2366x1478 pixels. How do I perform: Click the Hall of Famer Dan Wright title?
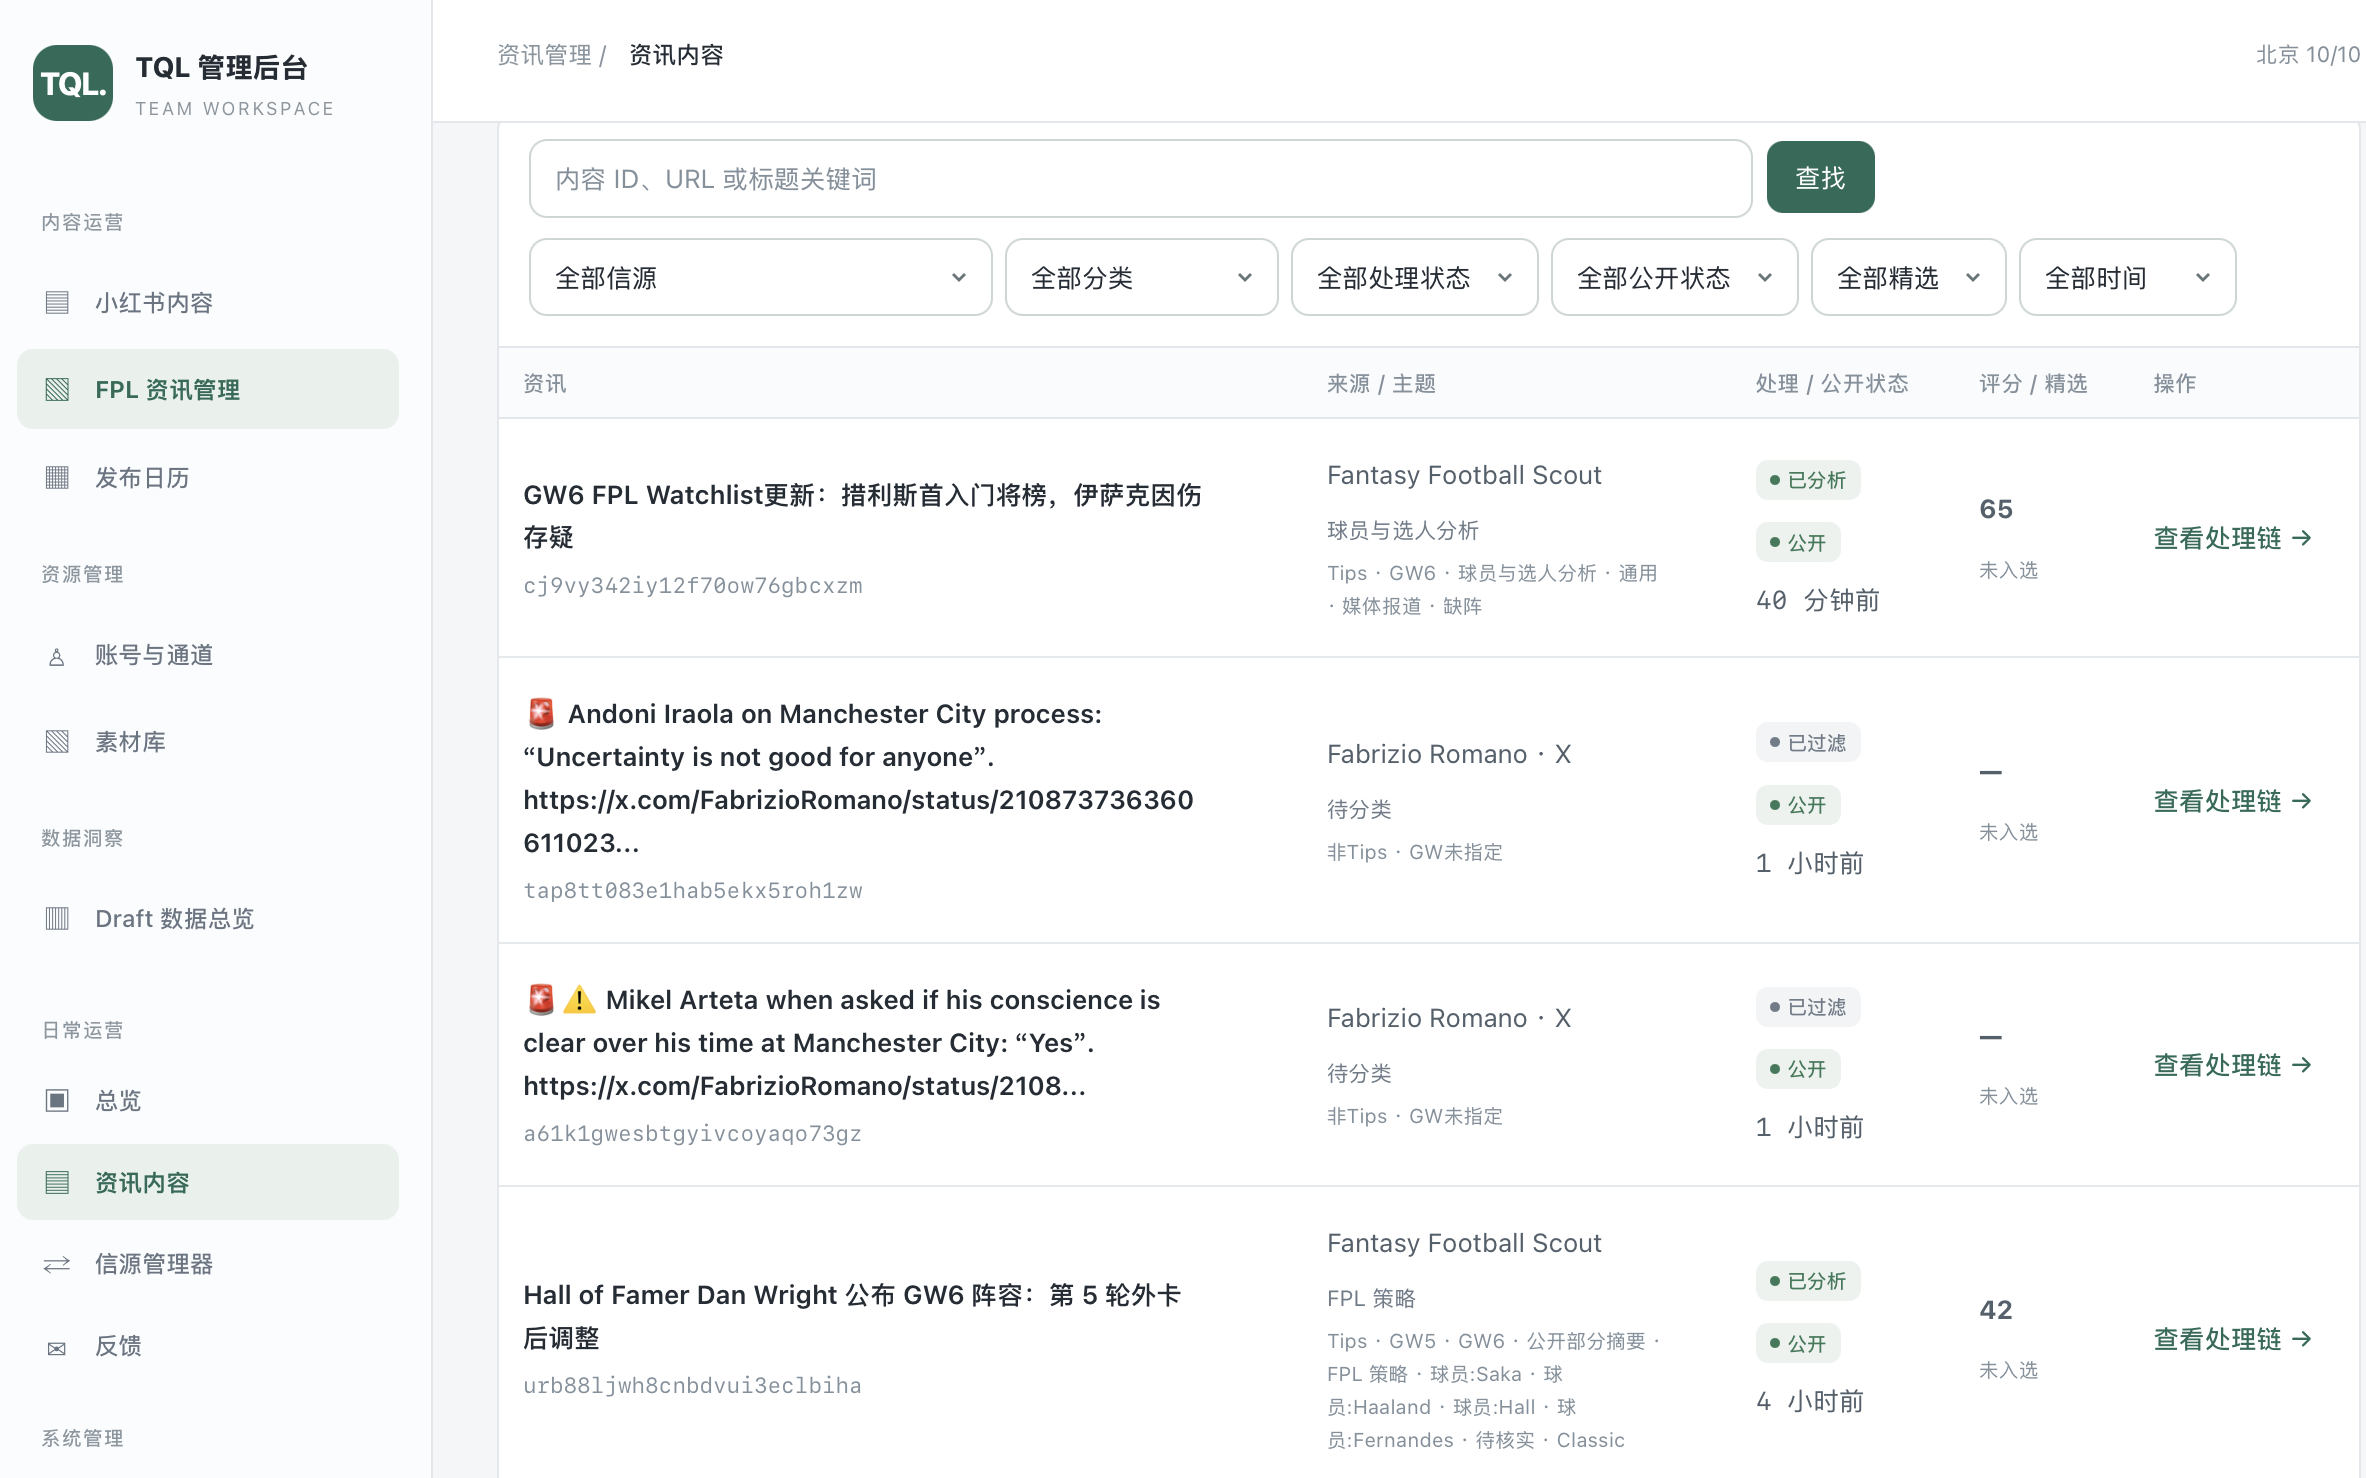(x=852, y=1316)
